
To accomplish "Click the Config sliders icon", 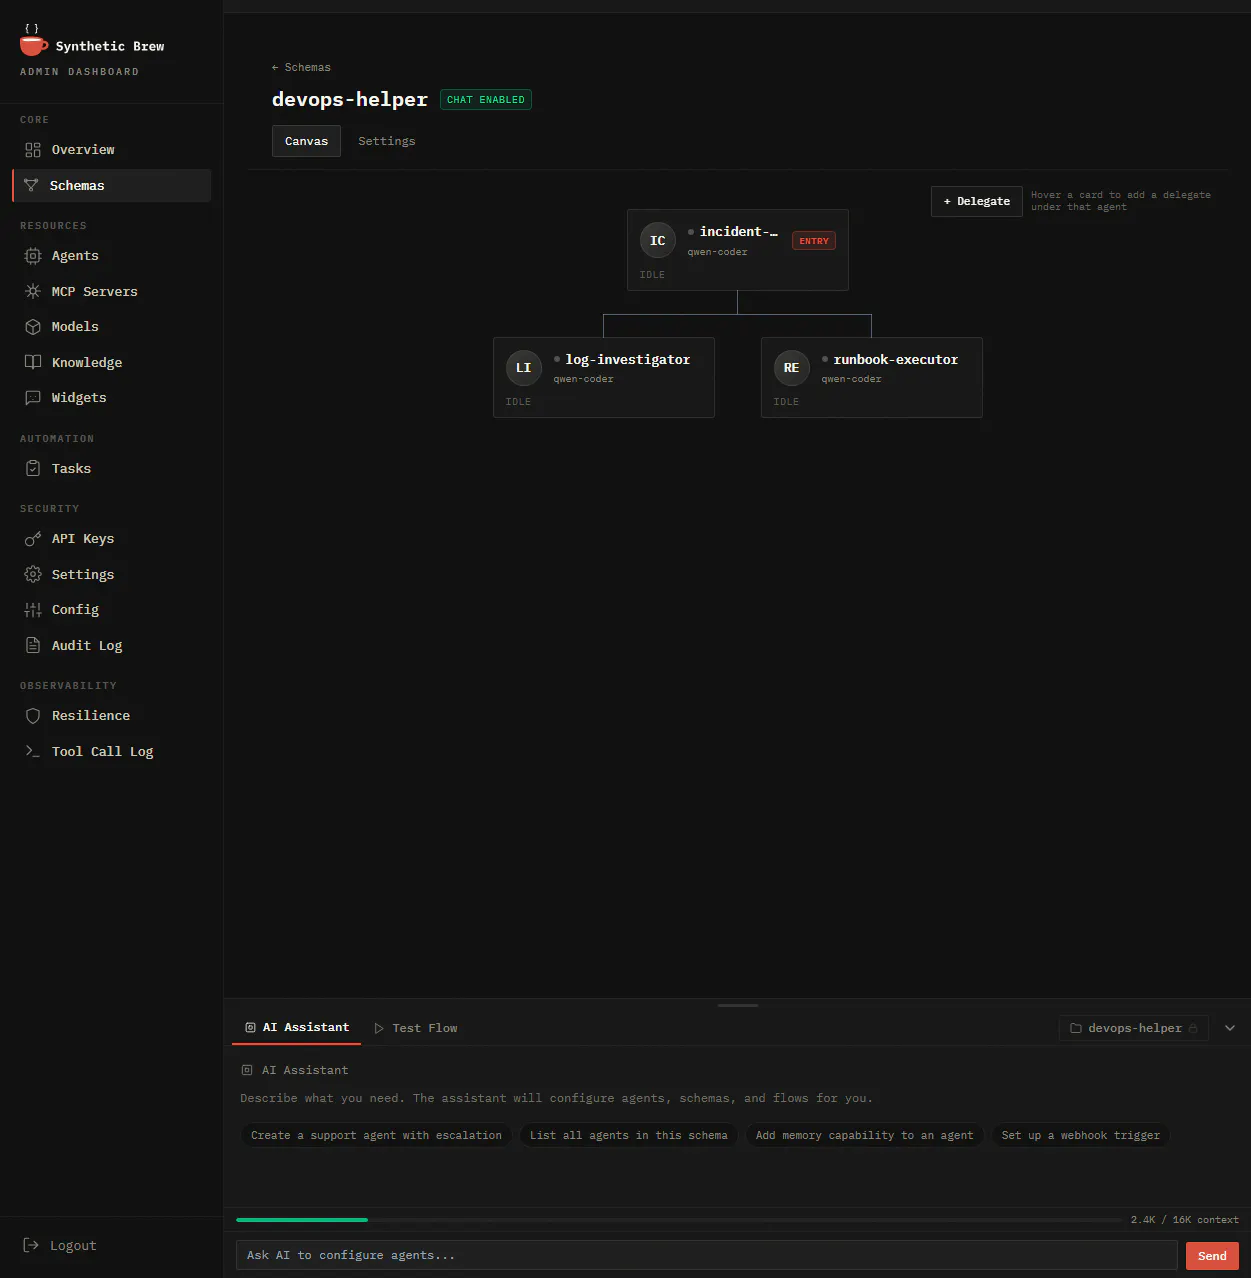I will click(33, 610).
